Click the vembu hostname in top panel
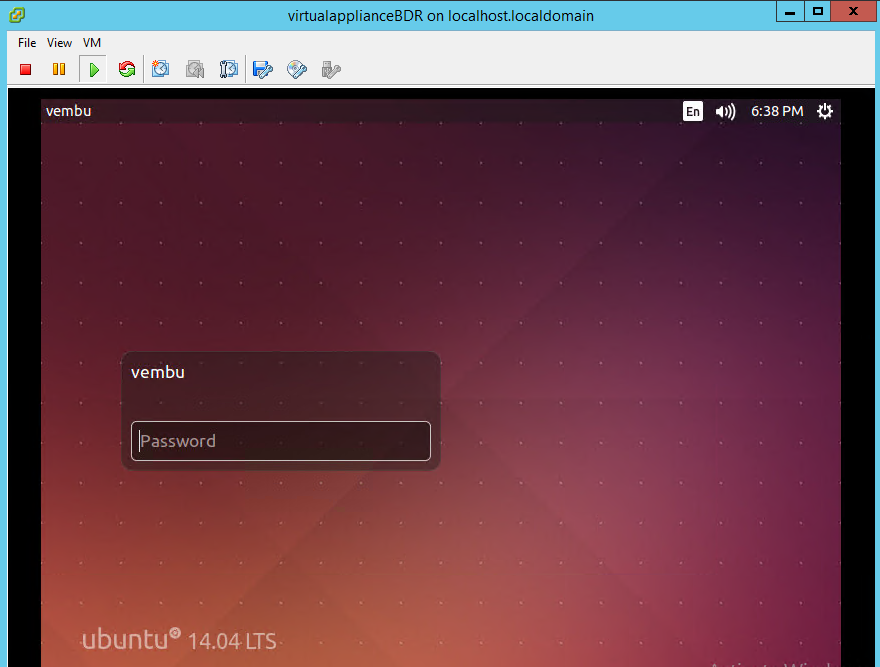 tap(68, 111)
